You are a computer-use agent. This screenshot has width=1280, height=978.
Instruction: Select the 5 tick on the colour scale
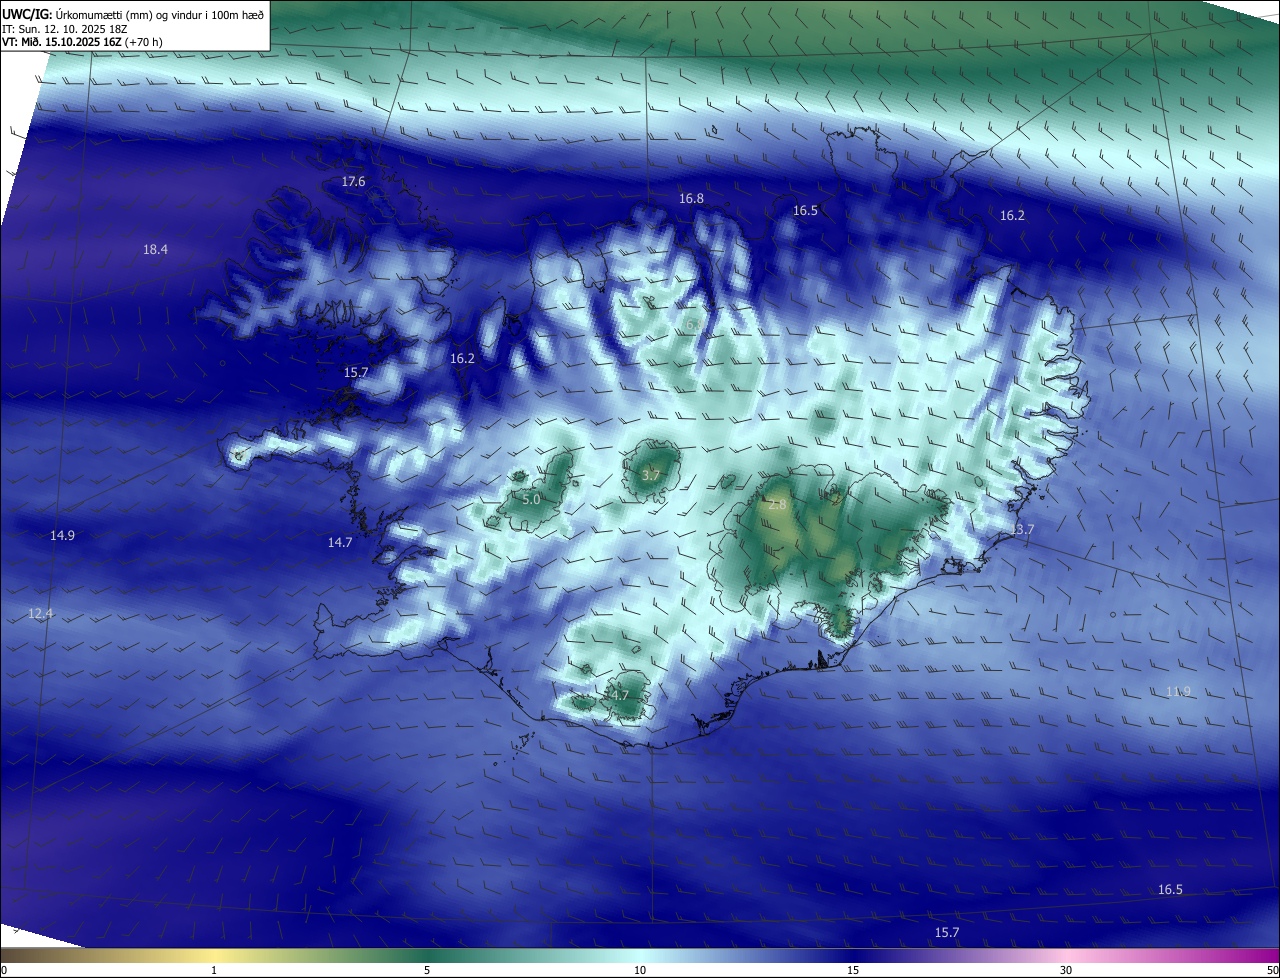(427, 971)
